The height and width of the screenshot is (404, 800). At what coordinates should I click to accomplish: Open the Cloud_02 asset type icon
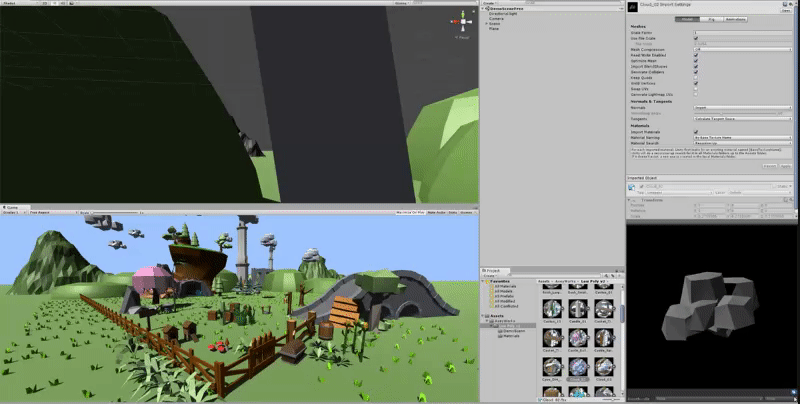click(633, 7)
